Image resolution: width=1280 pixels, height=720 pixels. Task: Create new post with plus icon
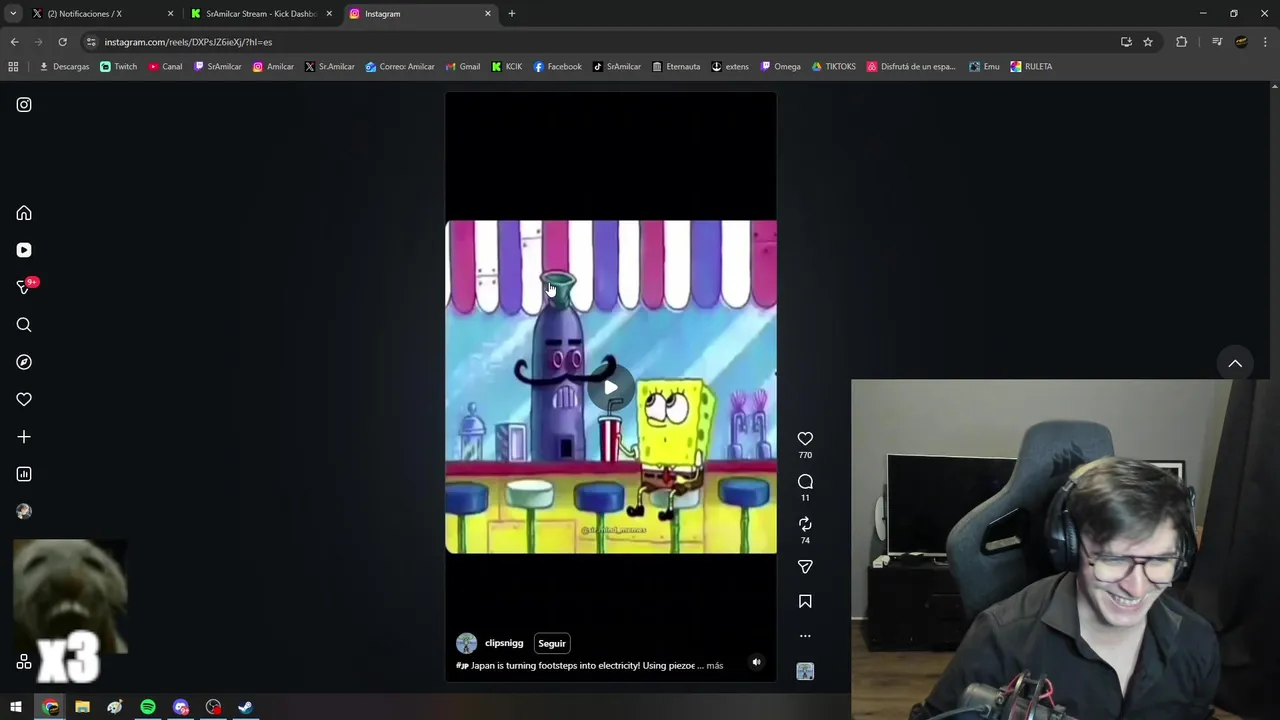tap(24, 437)
